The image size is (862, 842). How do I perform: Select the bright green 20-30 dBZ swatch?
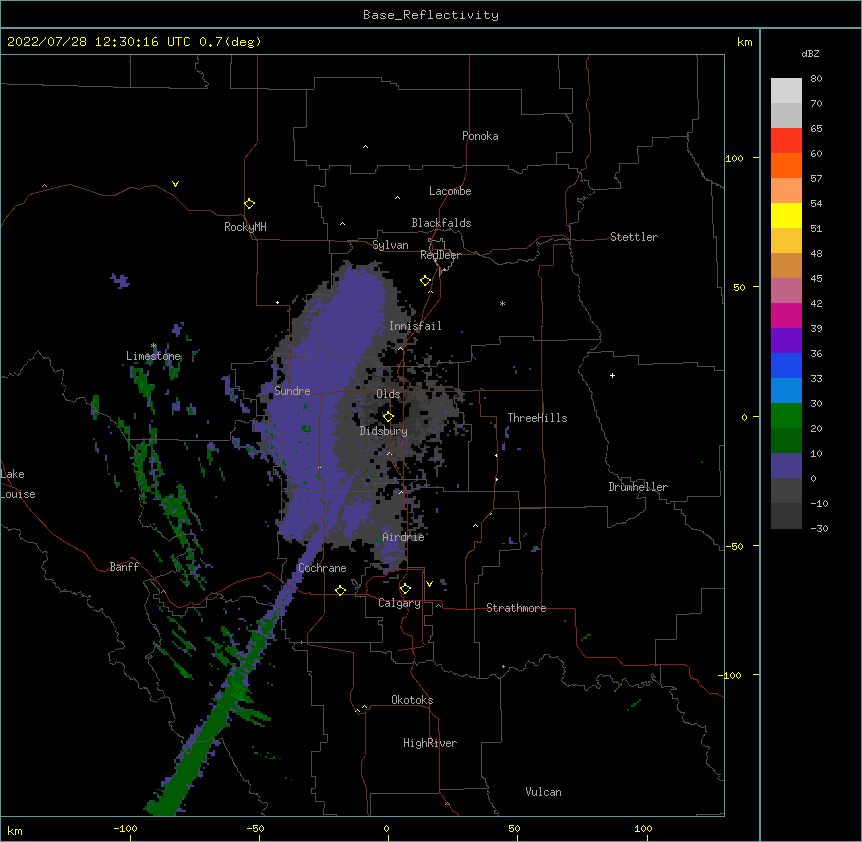(x=786, y=416)
